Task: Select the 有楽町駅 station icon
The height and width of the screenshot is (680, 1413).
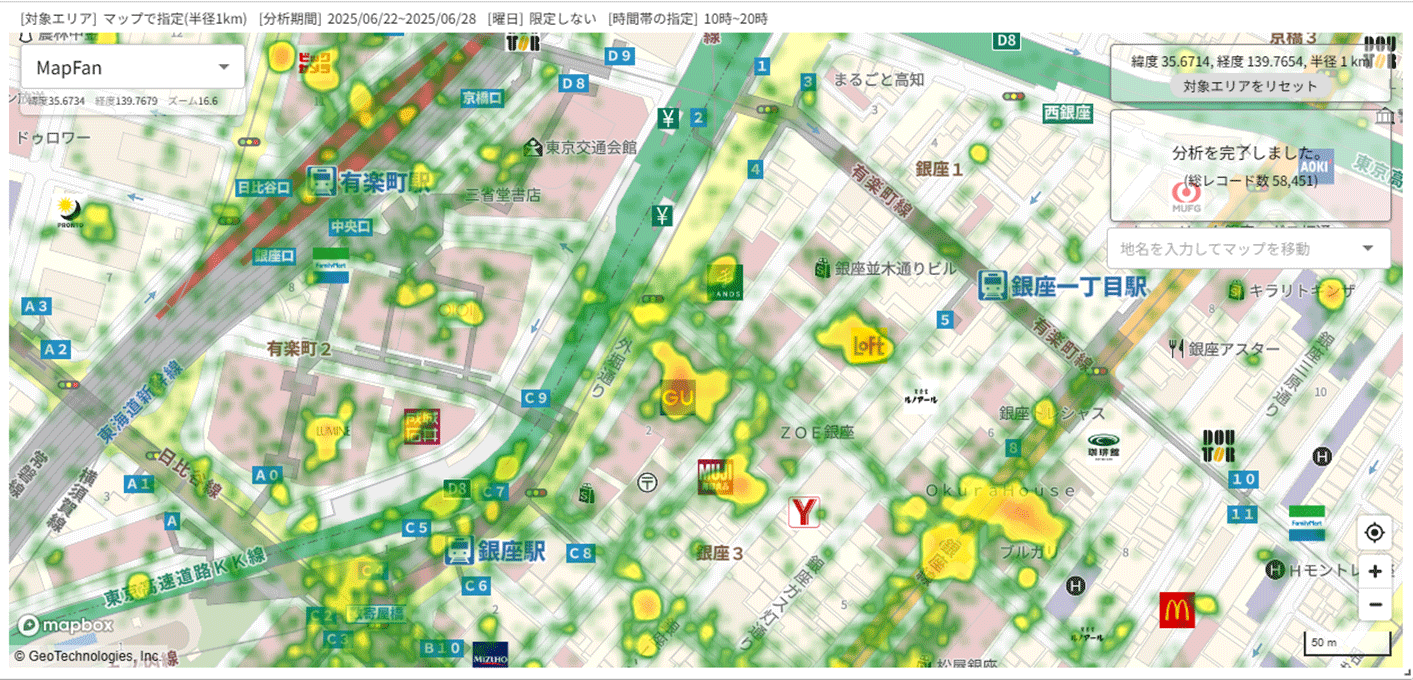Action: (x=322, y=181)
